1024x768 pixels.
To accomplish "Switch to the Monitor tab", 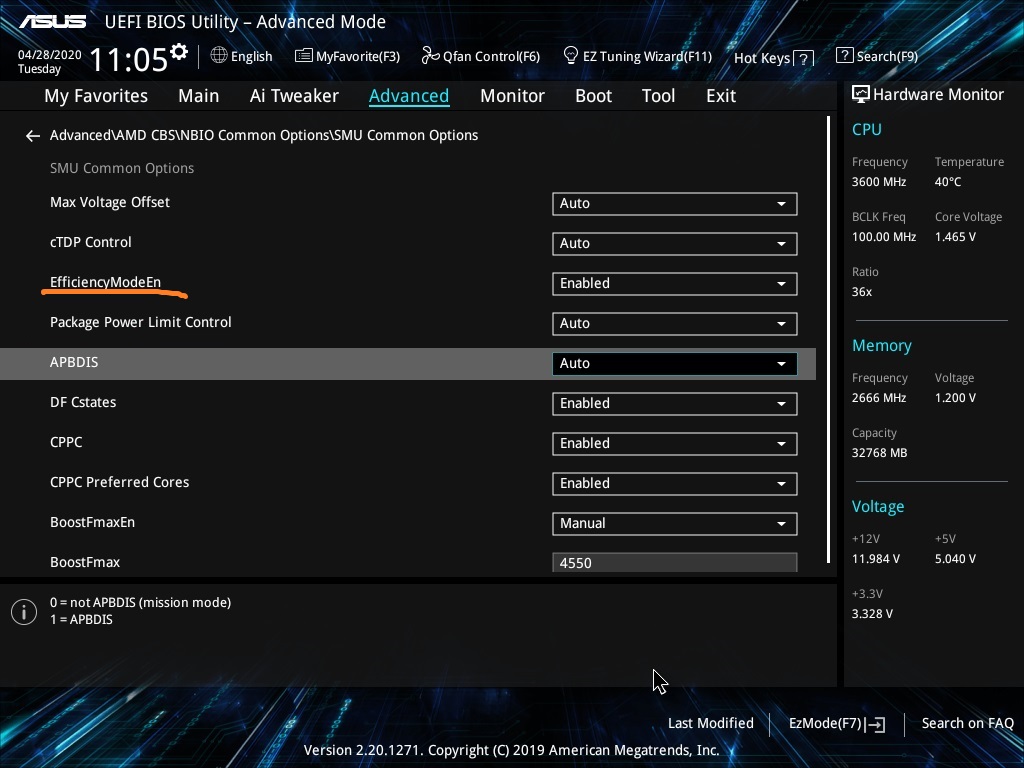I will pos(513,96).
